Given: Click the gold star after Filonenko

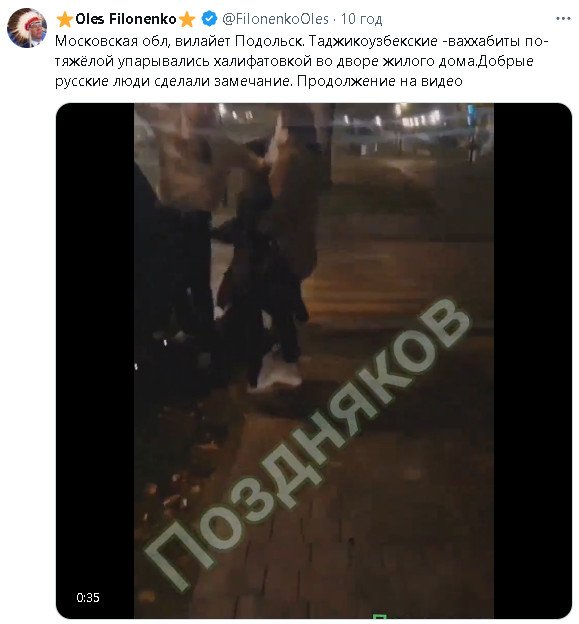Looking at the screenshot, I should point(187,19).
